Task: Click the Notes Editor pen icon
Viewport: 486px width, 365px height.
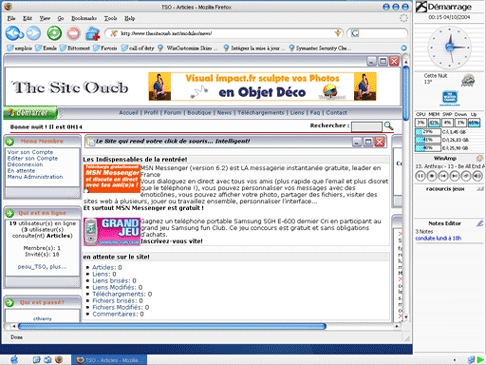Action: click(479, 223)
